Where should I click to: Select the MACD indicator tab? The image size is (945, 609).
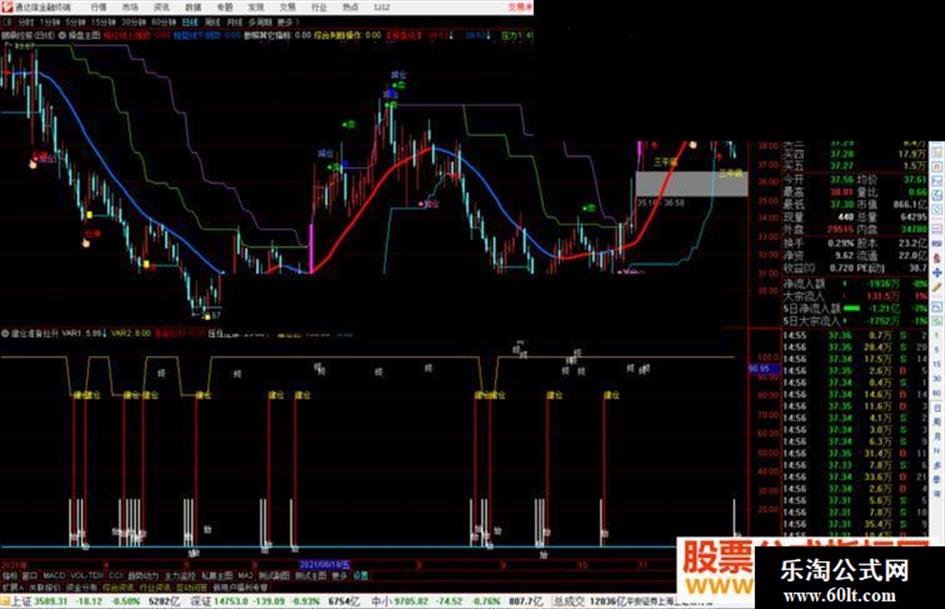pos(54,576)
